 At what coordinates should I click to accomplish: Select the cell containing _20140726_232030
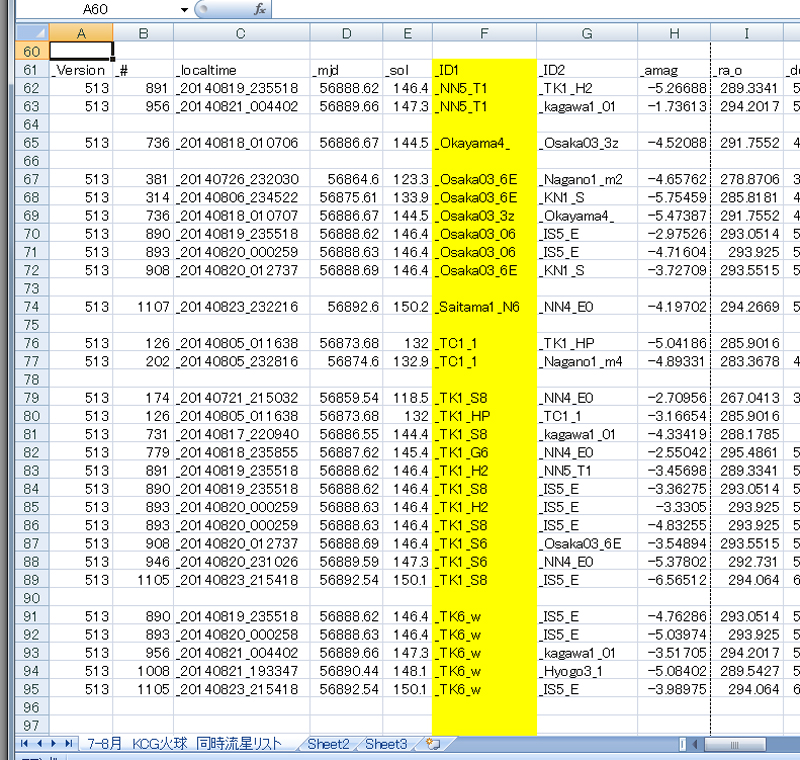coord(241,179)
